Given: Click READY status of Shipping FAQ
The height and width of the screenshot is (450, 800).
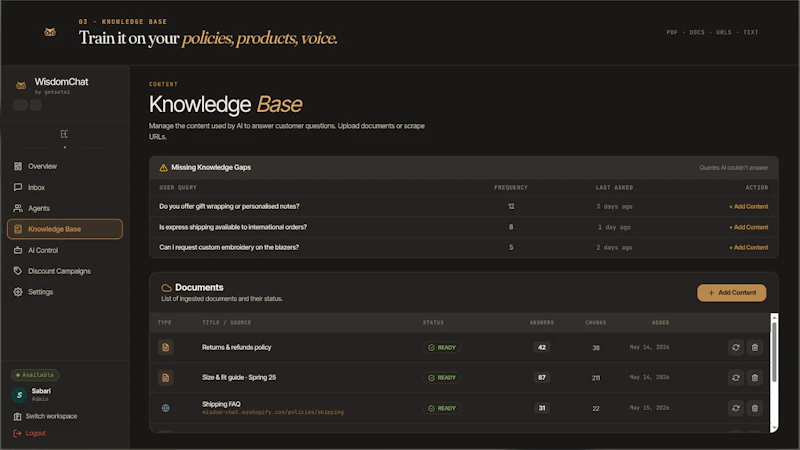Looking at the screenshot, I should point(442,408).
